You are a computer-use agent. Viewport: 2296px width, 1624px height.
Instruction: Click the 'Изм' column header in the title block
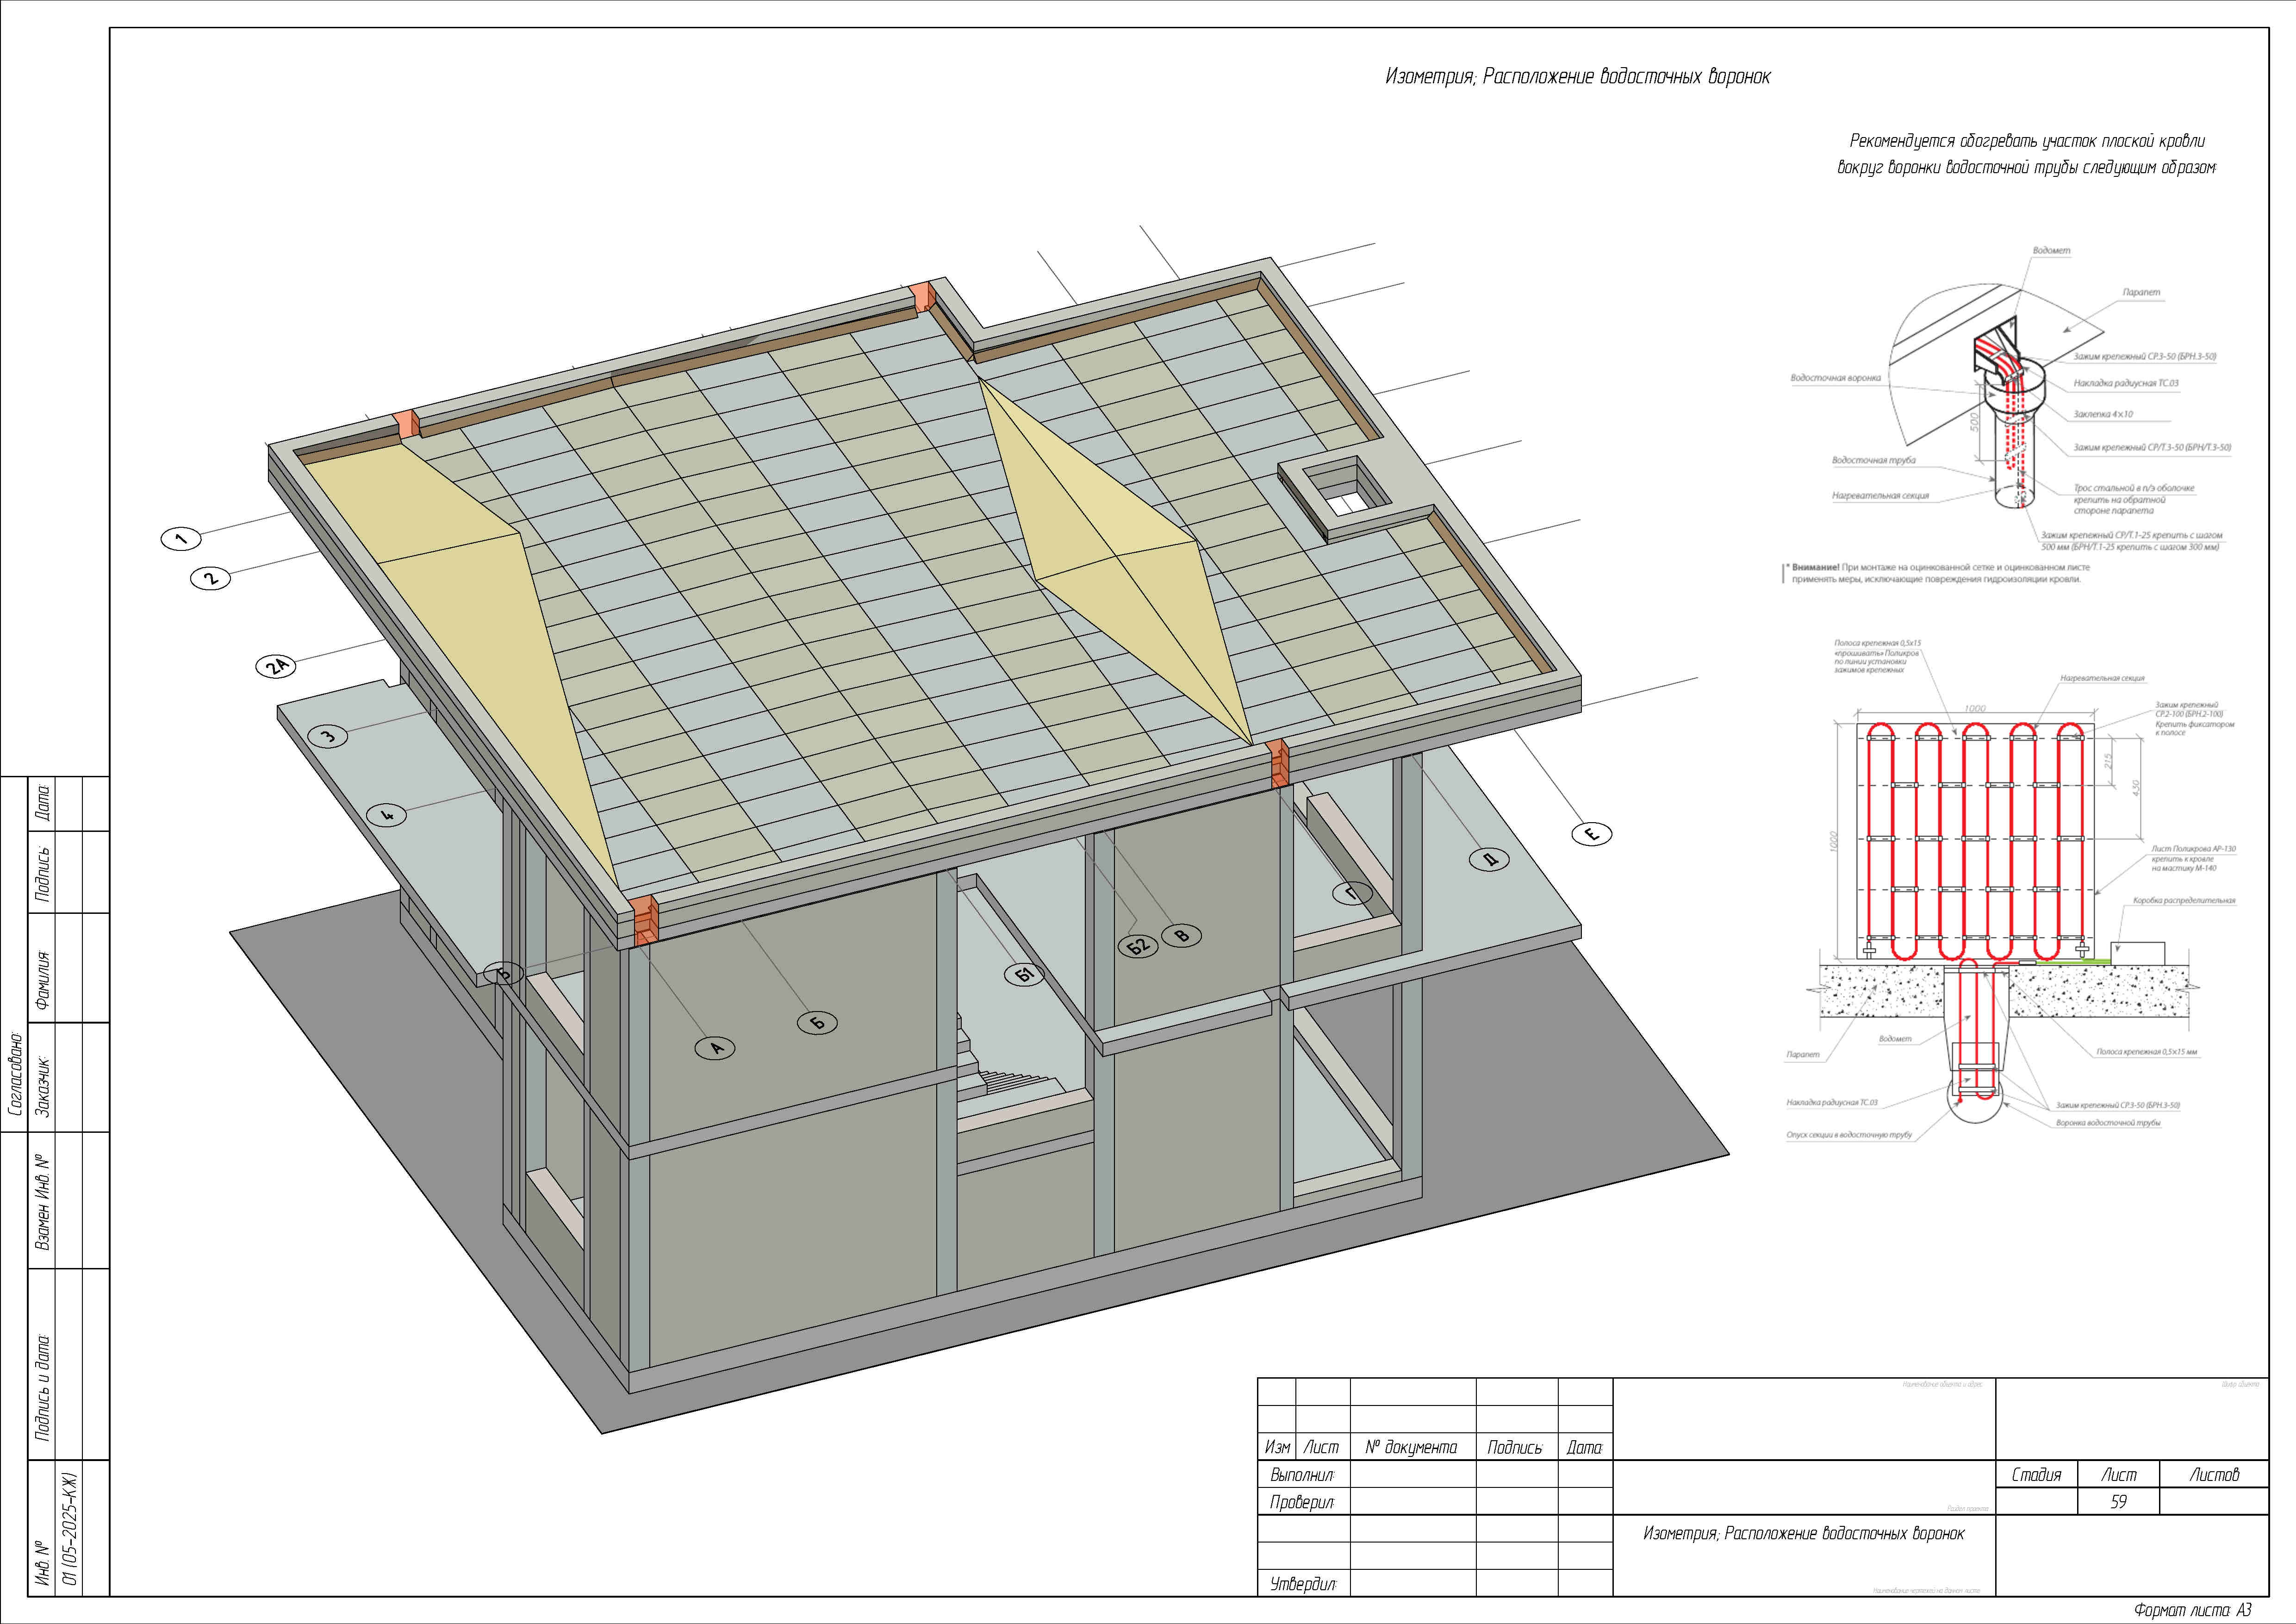tap(1277, 1447)
